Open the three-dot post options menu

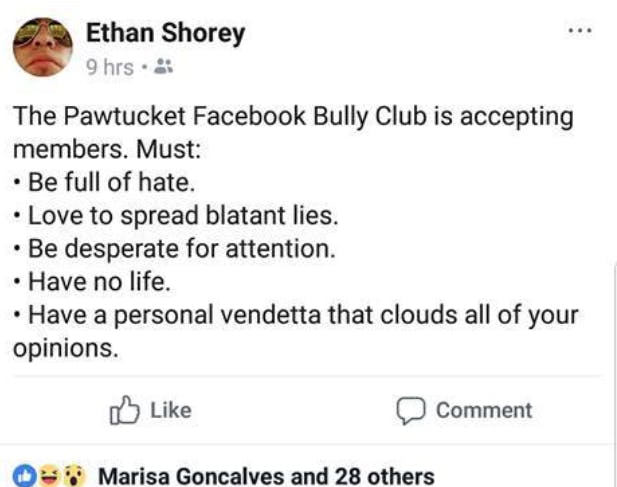[579, 31]
